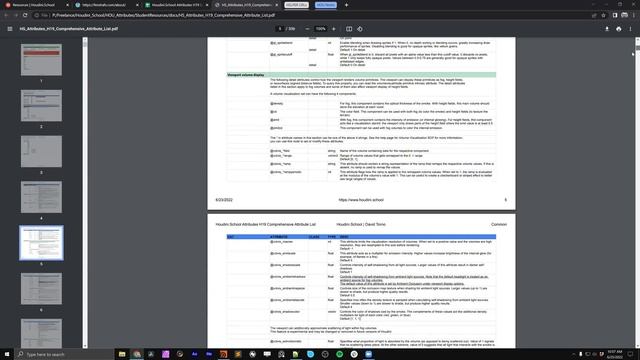640x360 pixels.
Task: Close the Houdini School Attributes spreadsheet tab
Action: [207, 5]
